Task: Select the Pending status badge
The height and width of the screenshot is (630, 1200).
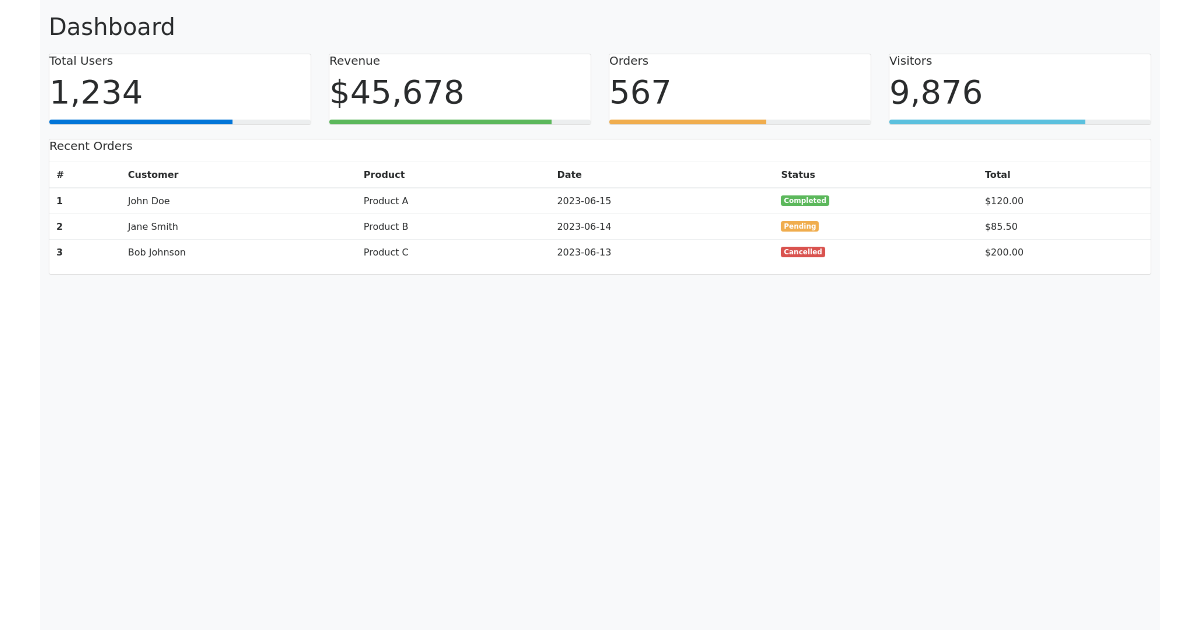Action: point(800,226)
